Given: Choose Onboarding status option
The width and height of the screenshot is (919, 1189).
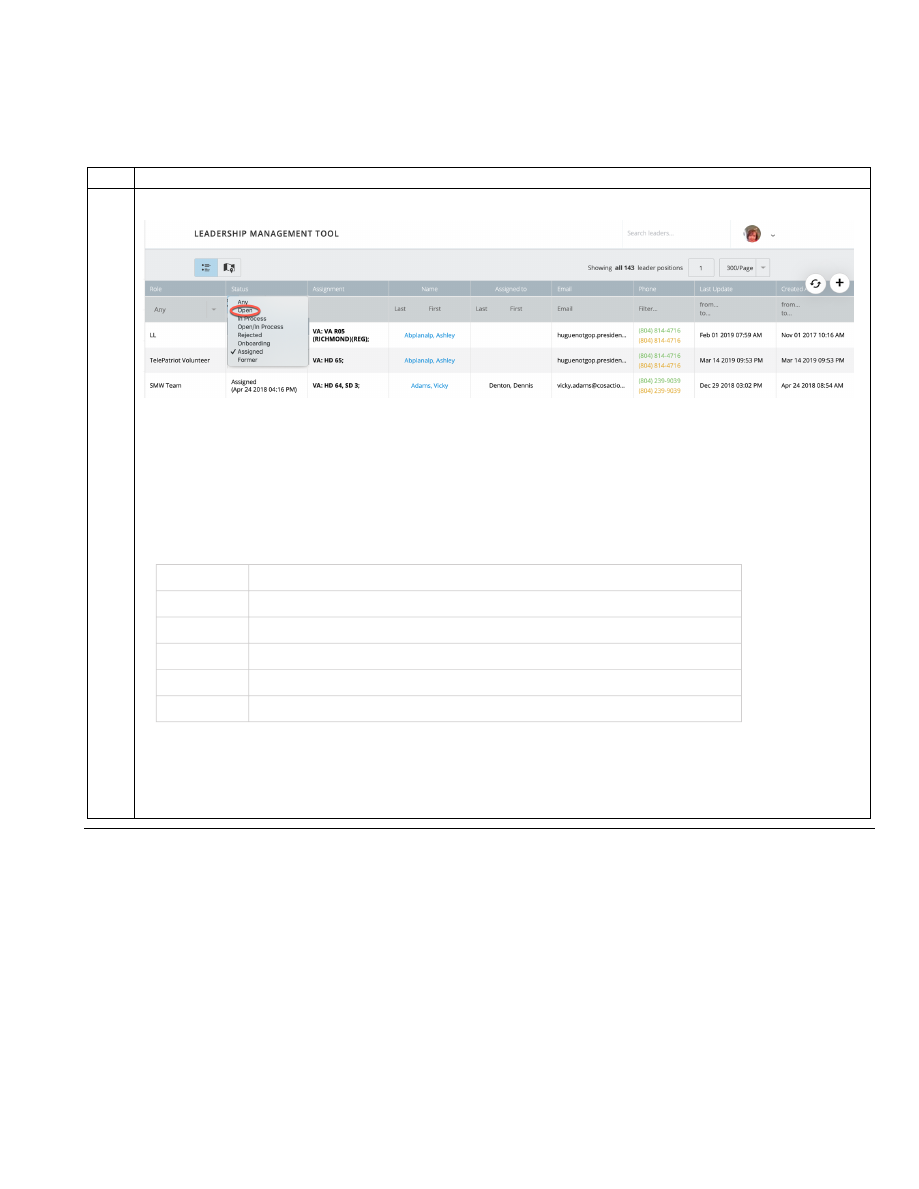Looking at the screenshot, I should click(x=254, y=343).
